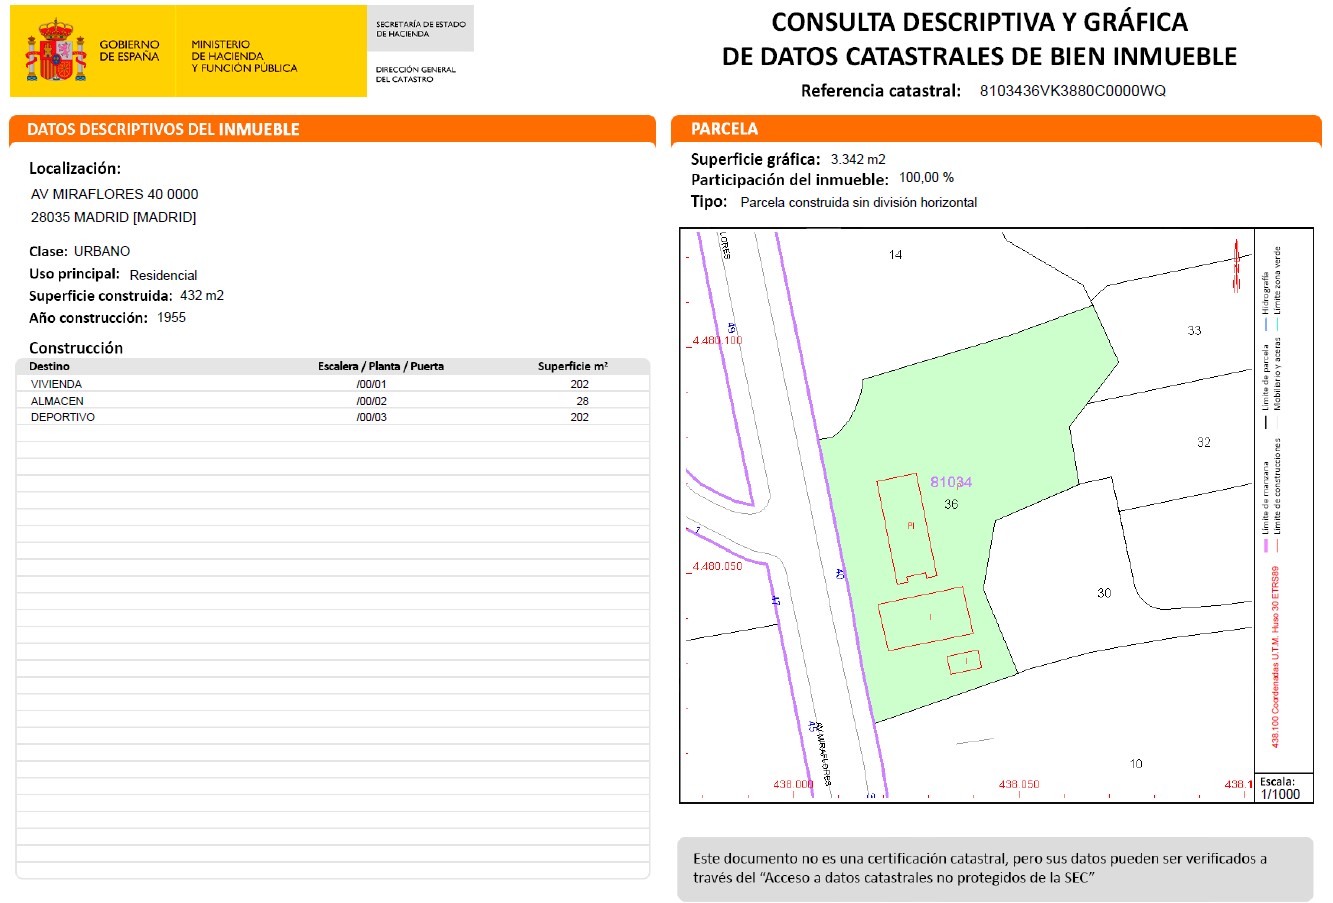Image resolution: width=1333 pixels, height=903 pixels.
Task: Select 'Parcela construida sin división horizontal' text
Action: pos(859,202)
